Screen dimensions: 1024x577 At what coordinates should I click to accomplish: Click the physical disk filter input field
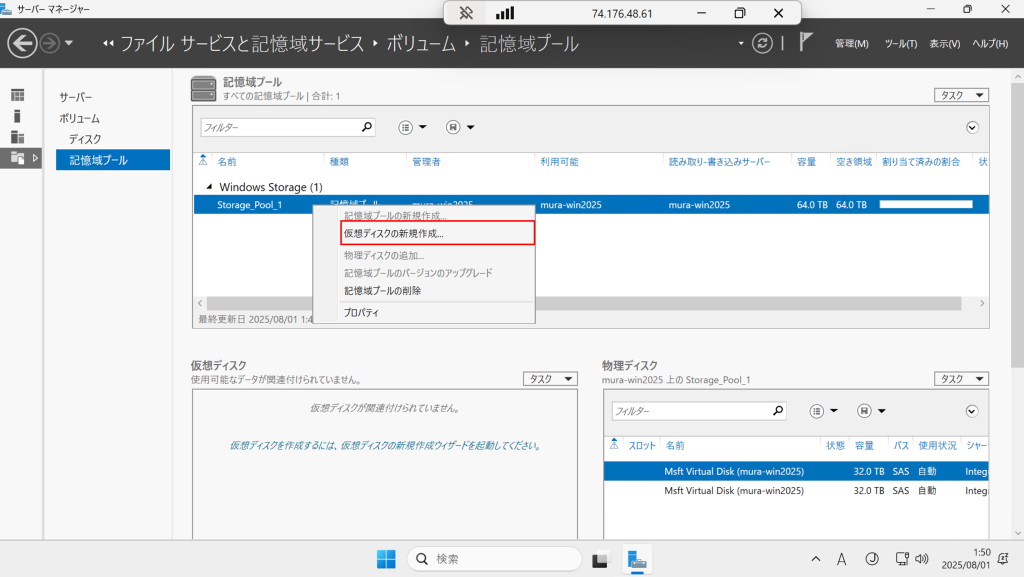click(x=692, y=411)
